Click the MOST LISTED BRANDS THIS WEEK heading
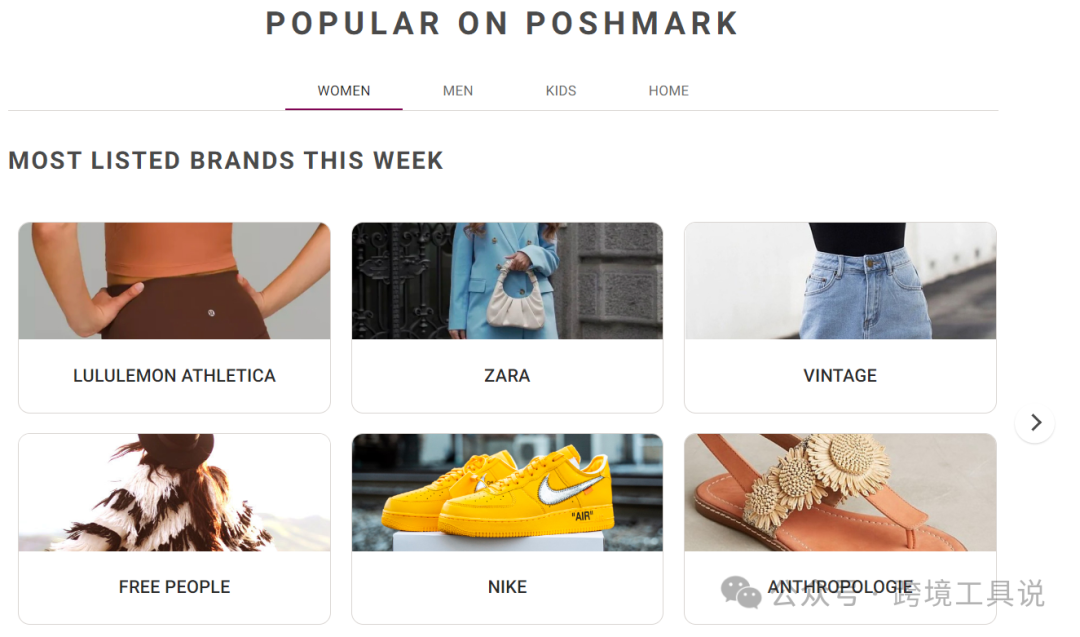 [x=225, y=160]
